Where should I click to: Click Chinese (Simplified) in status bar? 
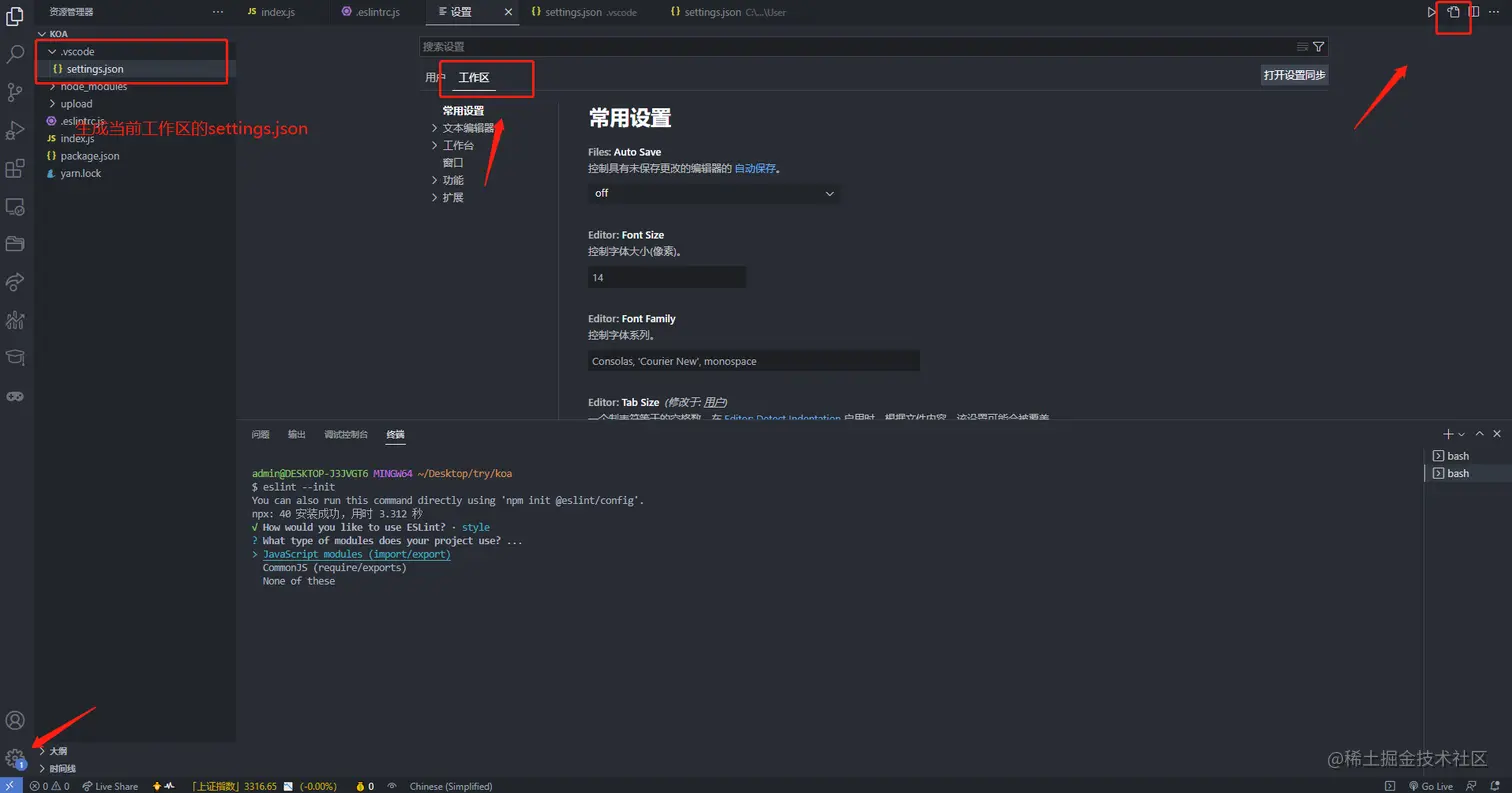pos(451,786)
